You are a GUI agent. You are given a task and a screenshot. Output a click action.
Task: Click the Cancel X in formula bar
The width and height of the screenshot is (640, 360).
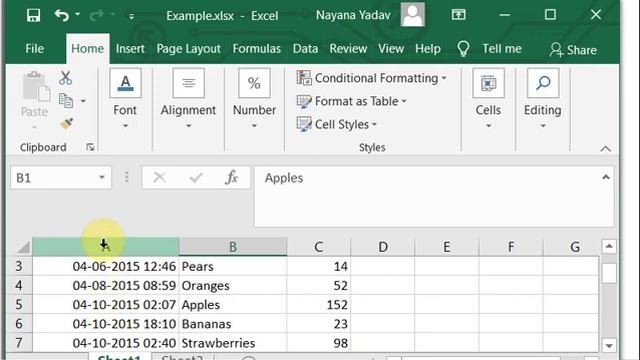click(159, 178)
